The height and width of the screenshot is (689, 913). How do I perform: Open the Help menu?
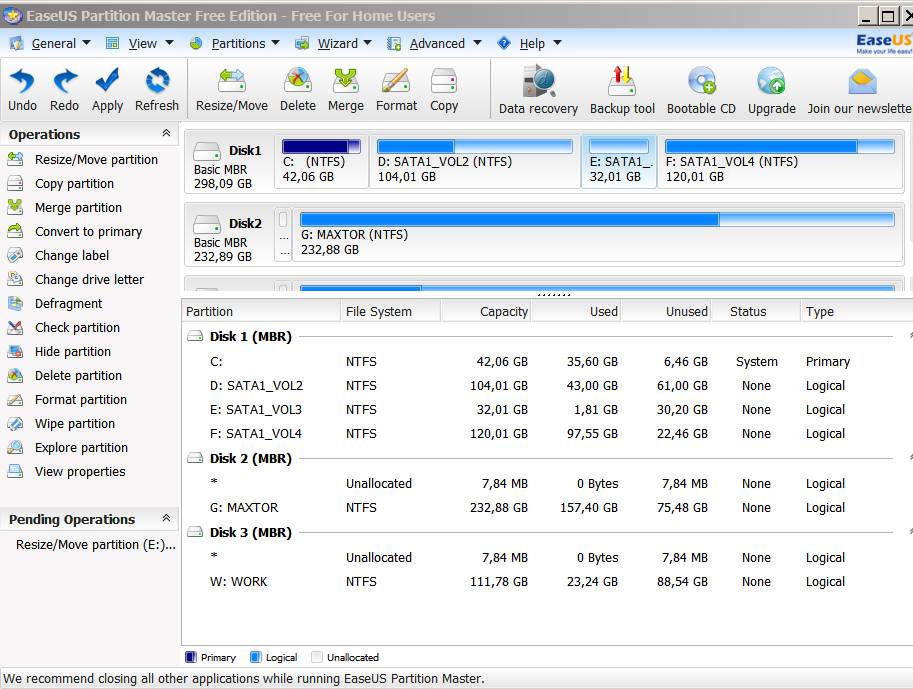pyautogui.click(x=529, y=43)
